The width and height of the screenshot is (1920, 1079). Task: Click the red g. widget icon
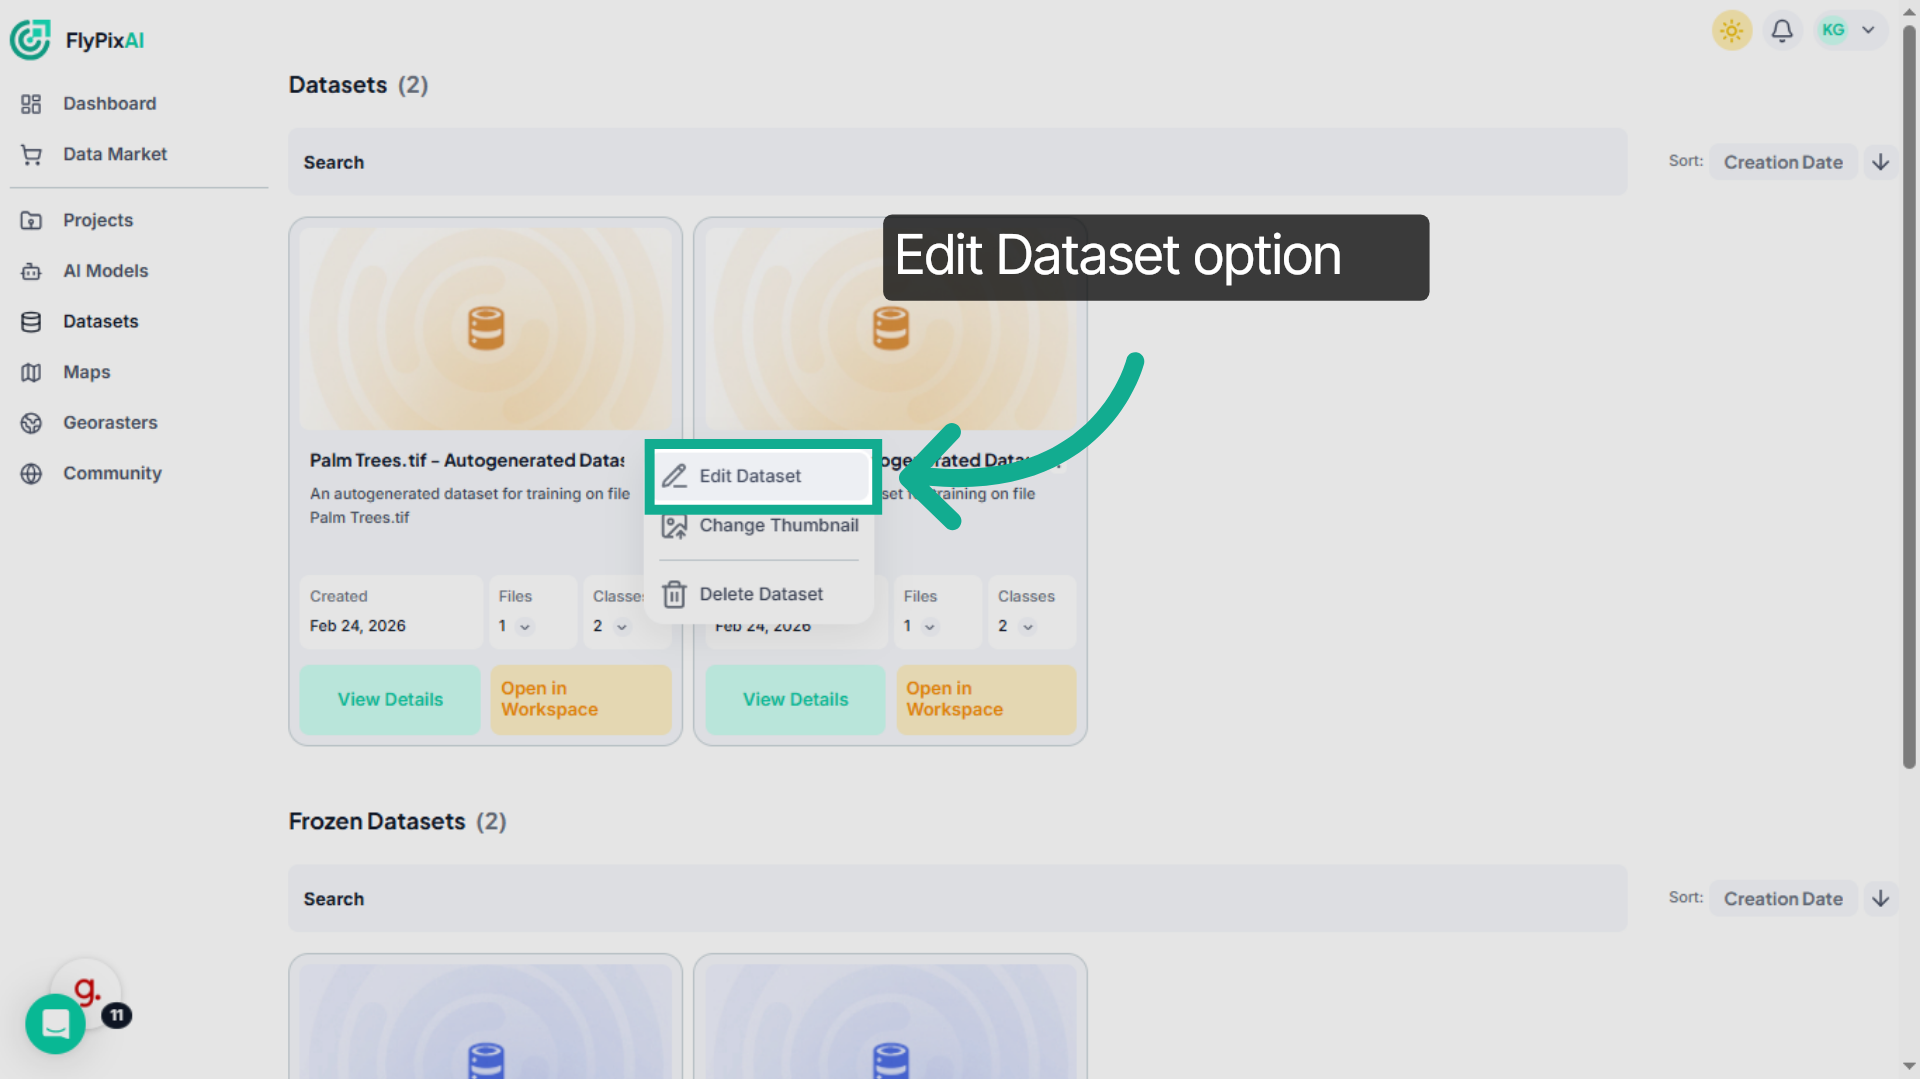87,989
